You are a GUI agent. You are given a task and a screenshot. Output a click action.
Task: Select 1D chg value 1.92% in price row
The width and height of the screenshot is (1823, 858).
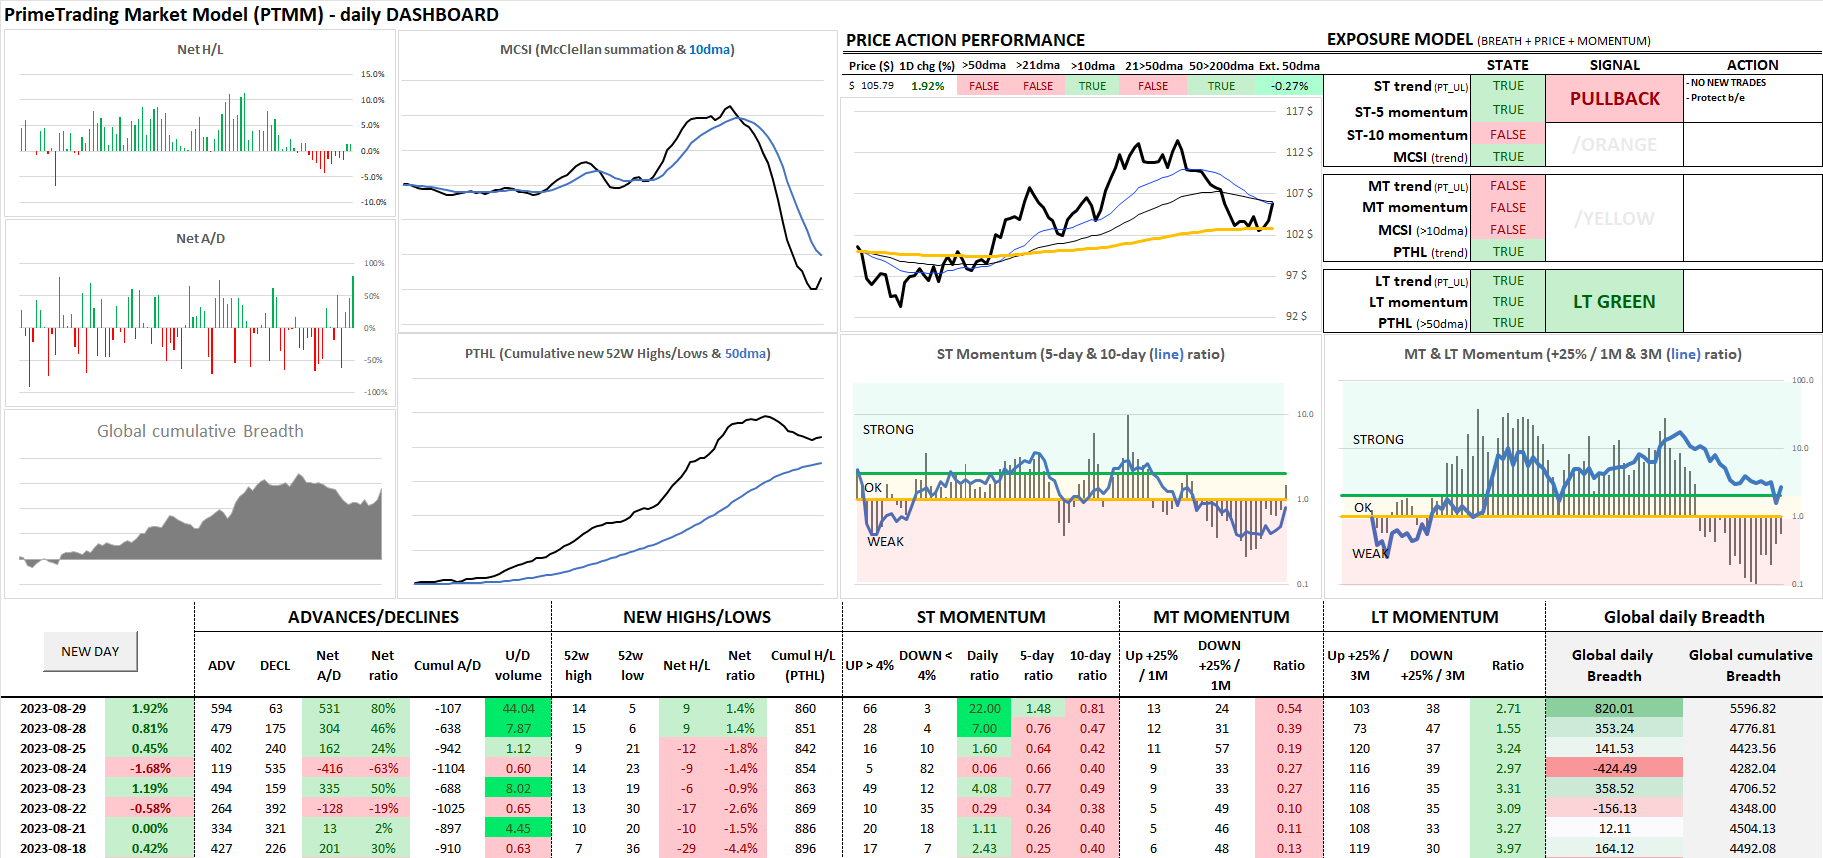pos(928,86)
